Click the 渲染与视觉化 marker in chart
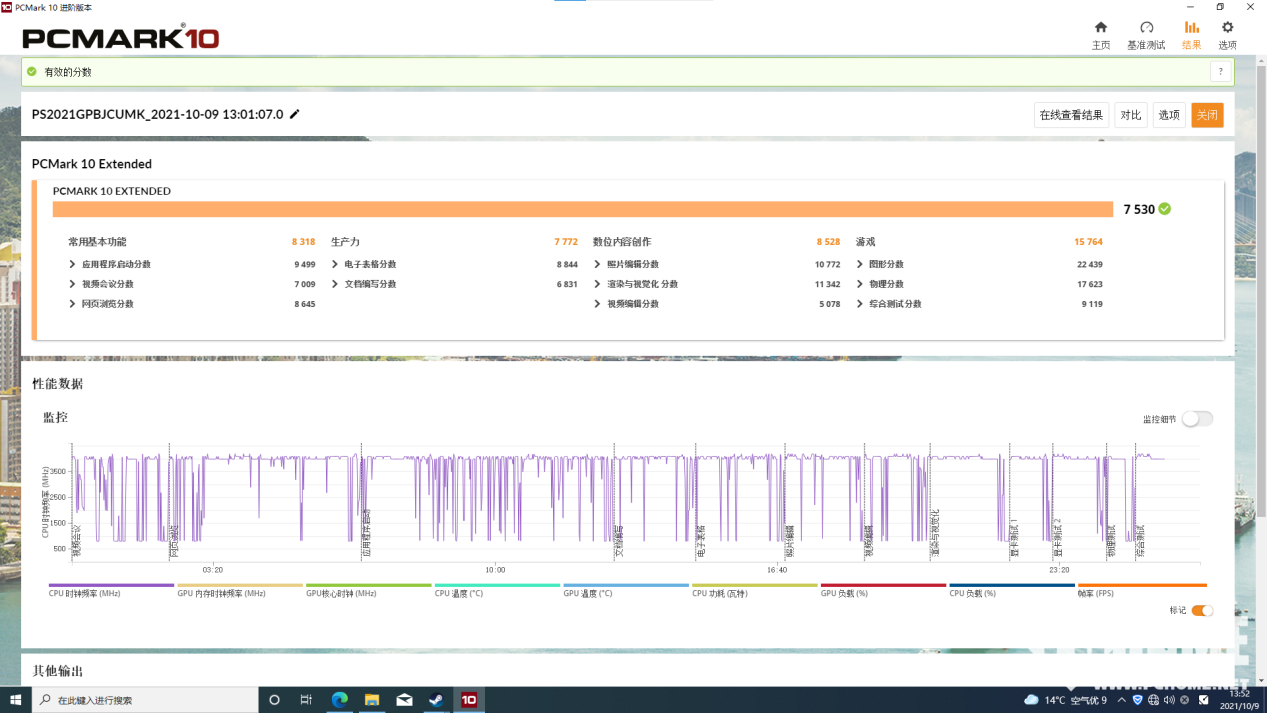This screenshot has width=1267, height=713. tap(935, 532)
